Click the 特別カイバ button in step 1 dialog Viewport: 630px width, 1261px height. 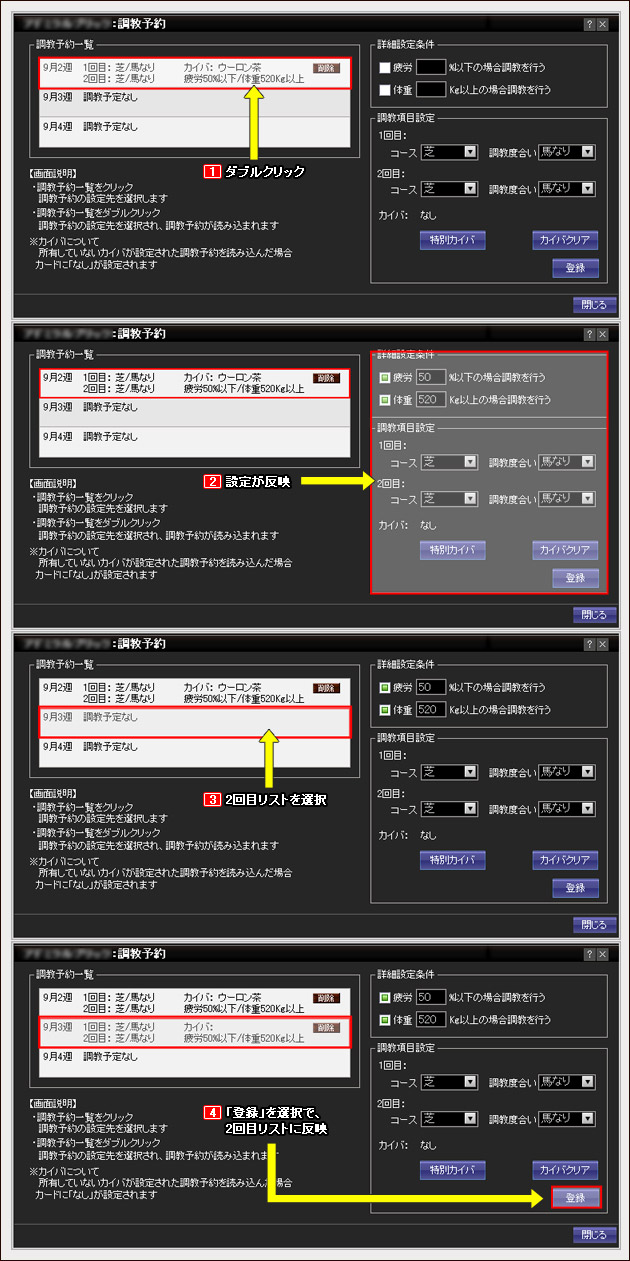click(452, 241)
